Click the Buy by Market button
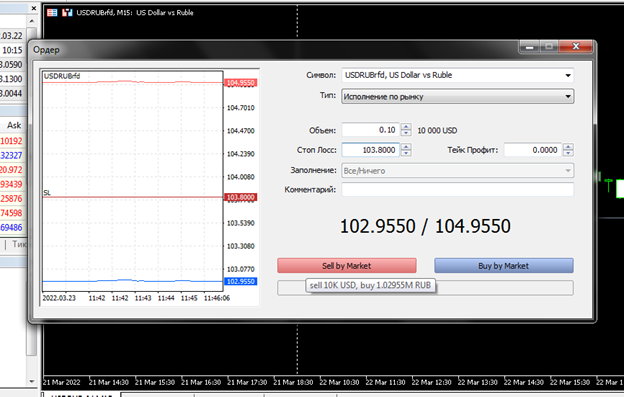 (x=504, y=266)
